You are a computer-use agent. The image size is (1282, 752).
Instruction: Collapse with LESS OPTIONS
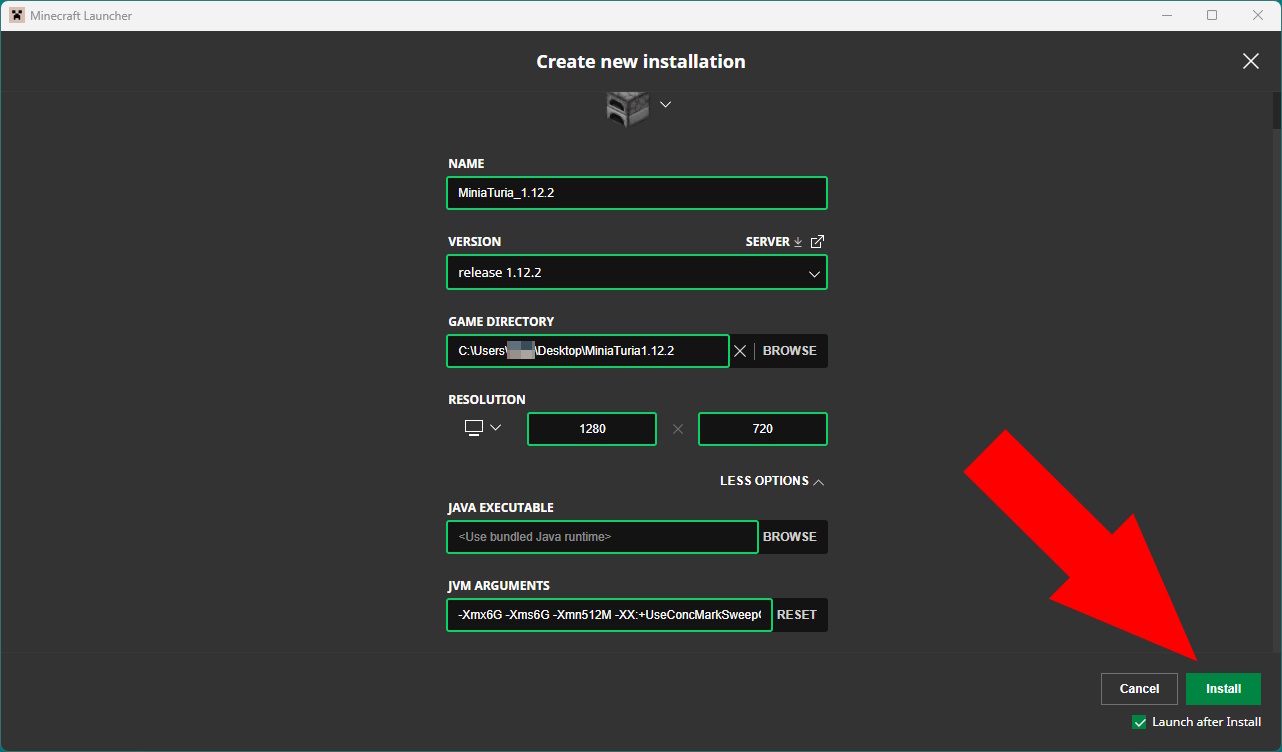coord(772,481)
